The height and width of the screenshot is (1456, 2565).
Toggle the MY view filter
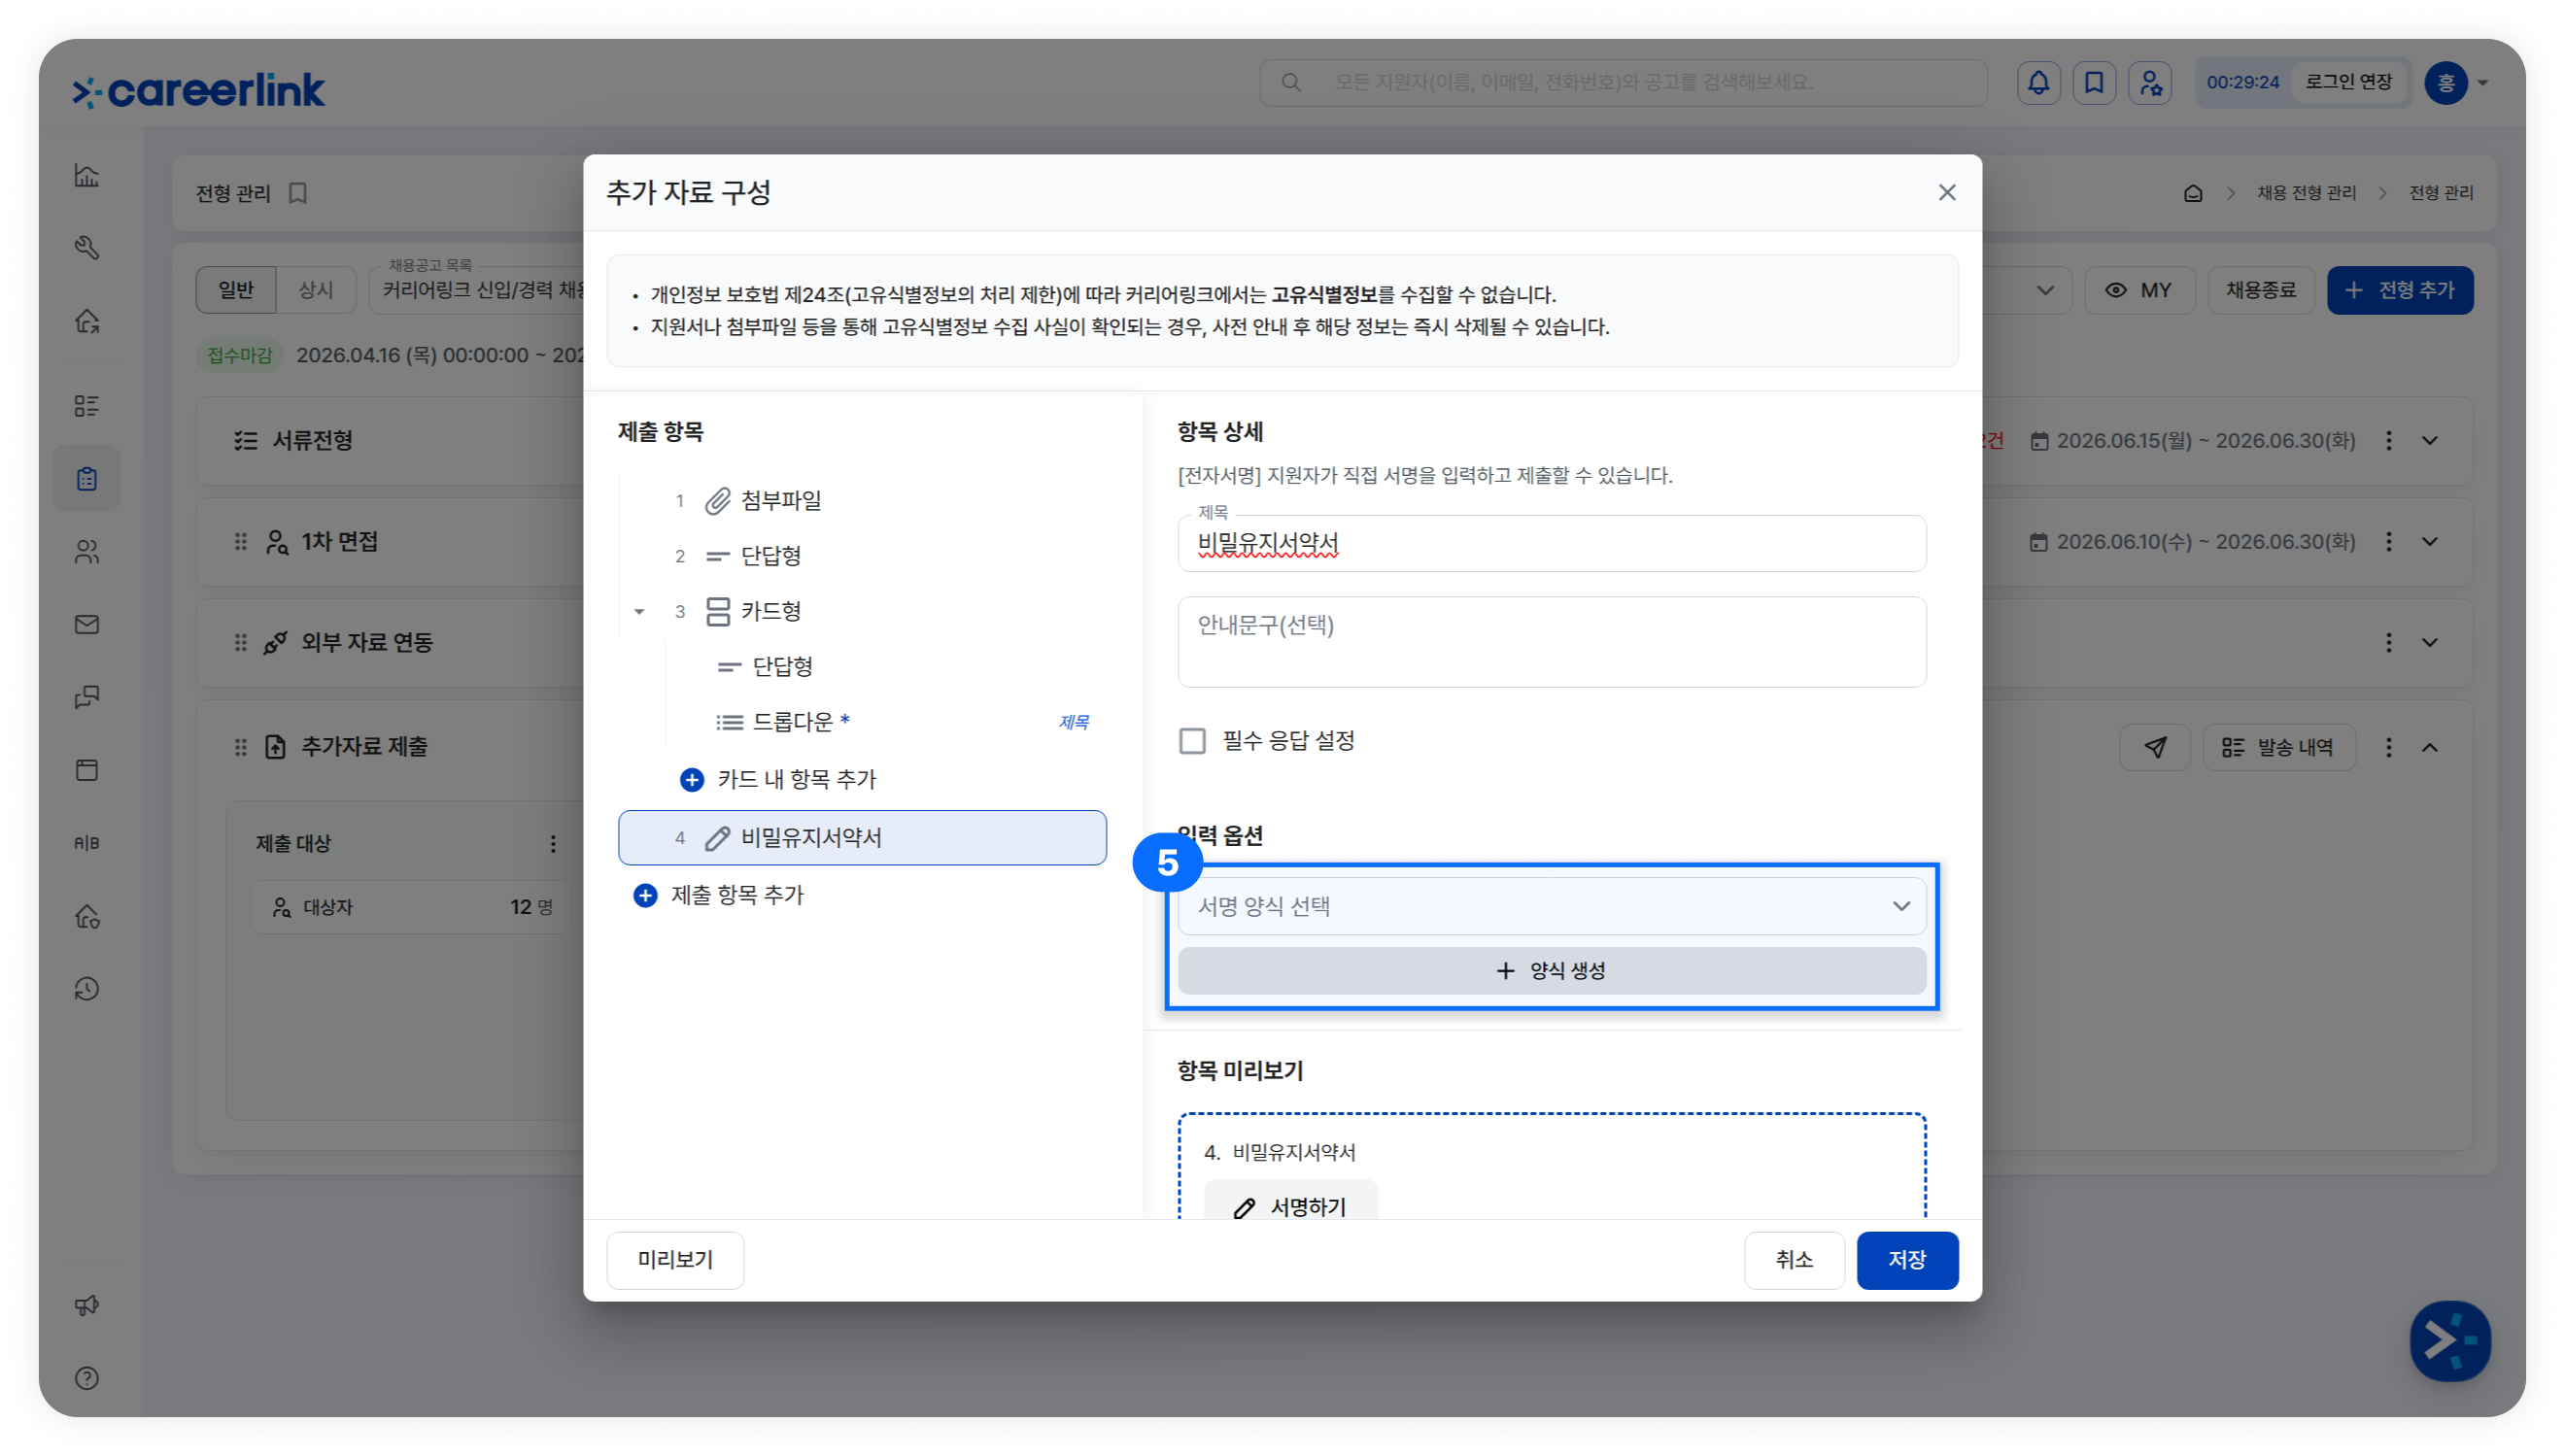[2139, 290]
